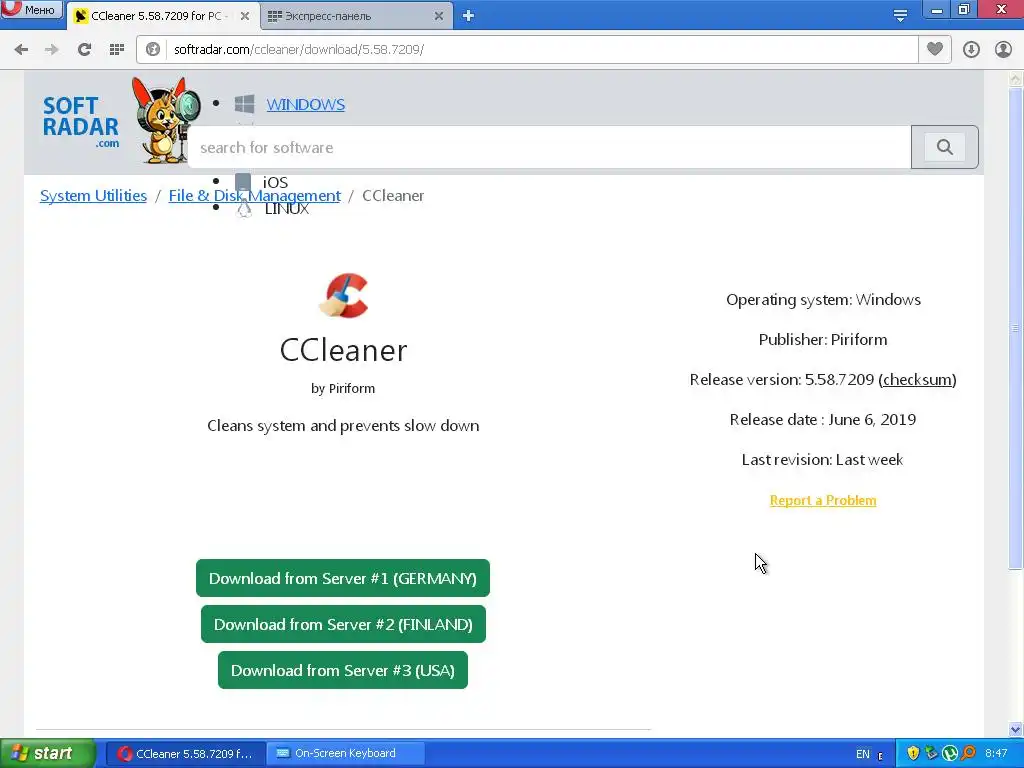
Task: Open the LINUX platform entry
Action: point(287,209)
